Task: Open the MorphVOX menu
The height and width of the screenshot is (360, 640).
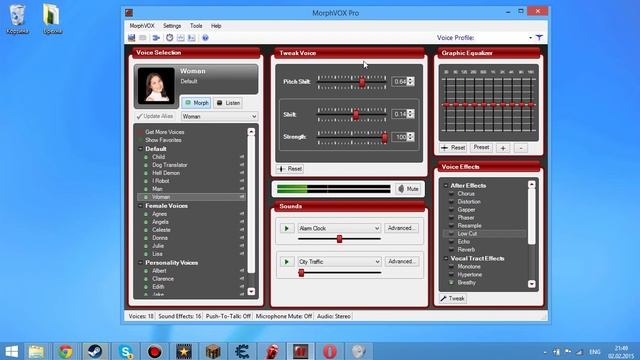Action: pyautogui.click(x=142, y=26)
